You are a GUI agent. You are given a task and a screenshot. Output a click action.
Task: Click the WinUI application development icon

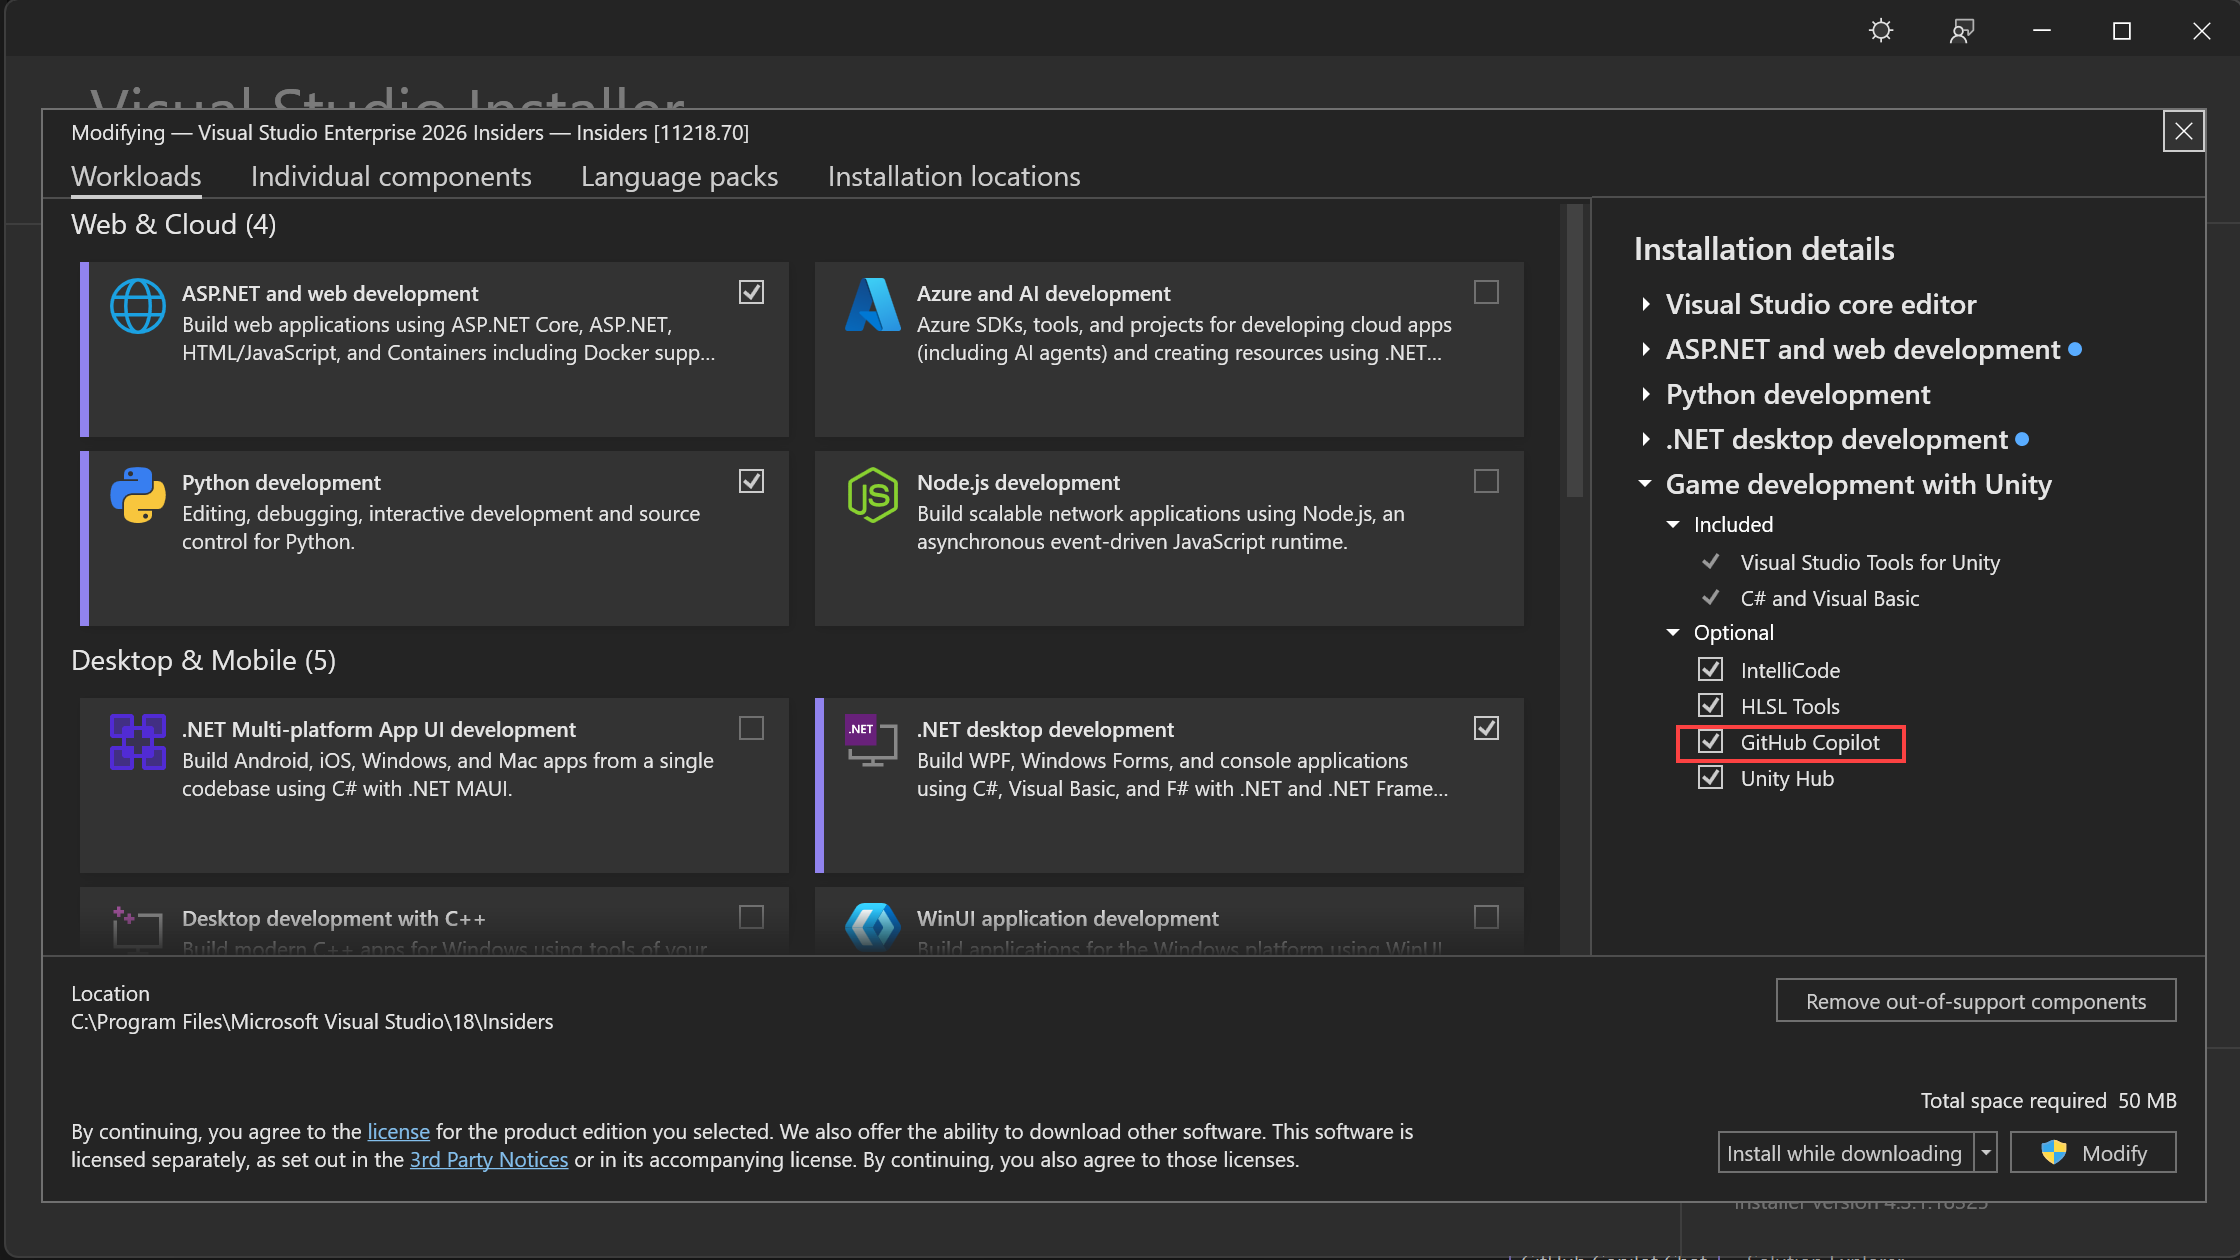tap(872, 929)
